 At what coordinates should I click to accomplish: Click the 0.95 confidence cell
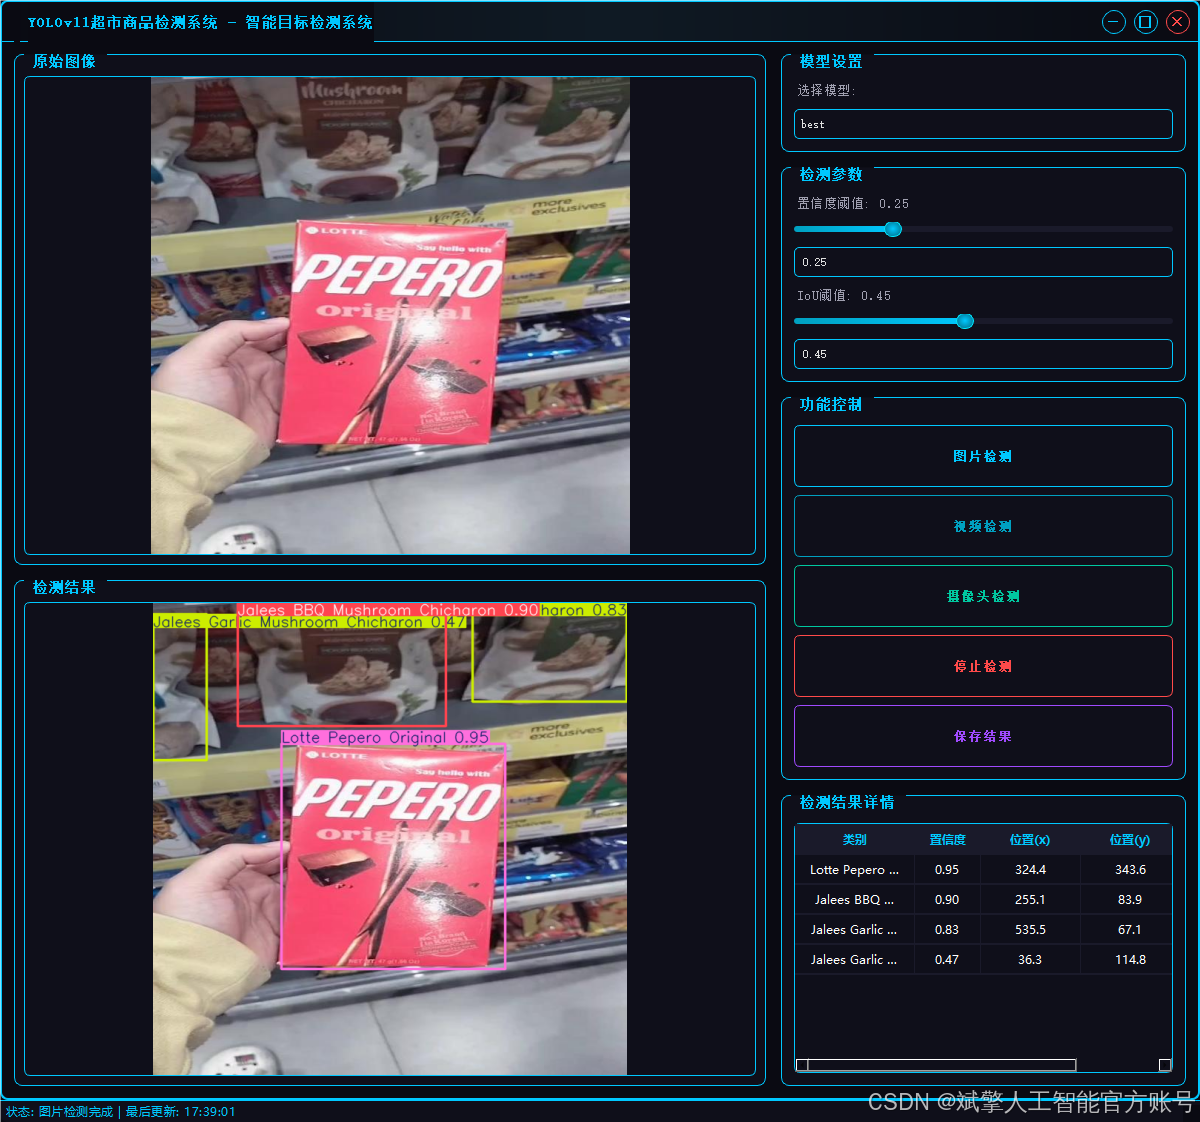click(x=947, y=870)
